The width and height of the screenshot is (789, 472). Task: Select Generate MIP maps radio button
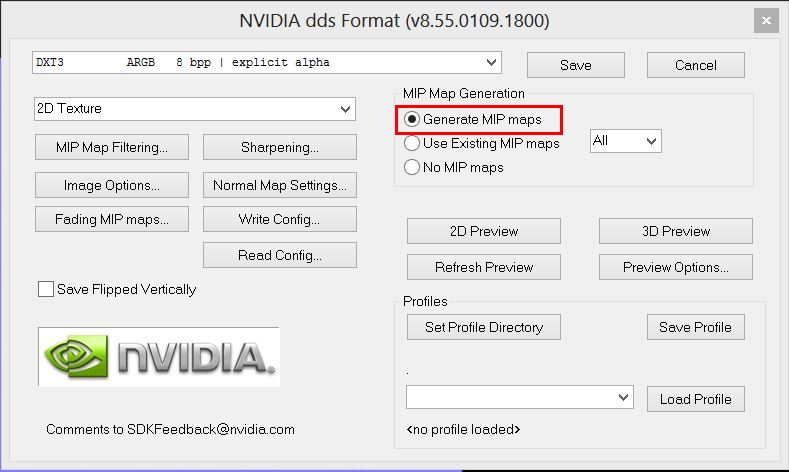tap(412, 119)
